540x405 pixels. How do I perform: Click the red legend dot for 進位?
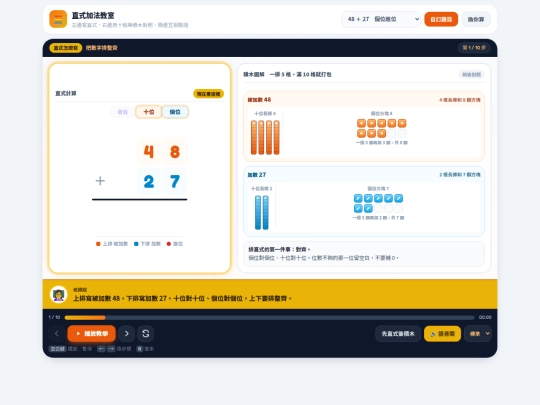[169, 244]
